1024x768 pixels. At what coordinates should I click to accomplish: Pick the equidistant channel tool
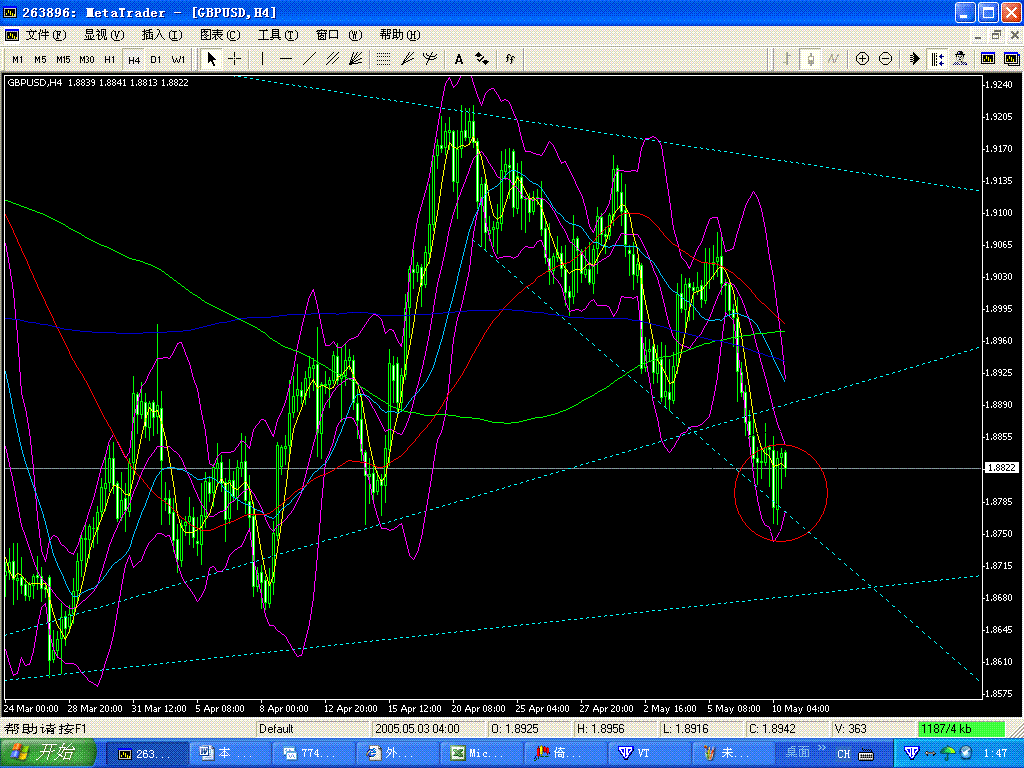coord(332,59)
